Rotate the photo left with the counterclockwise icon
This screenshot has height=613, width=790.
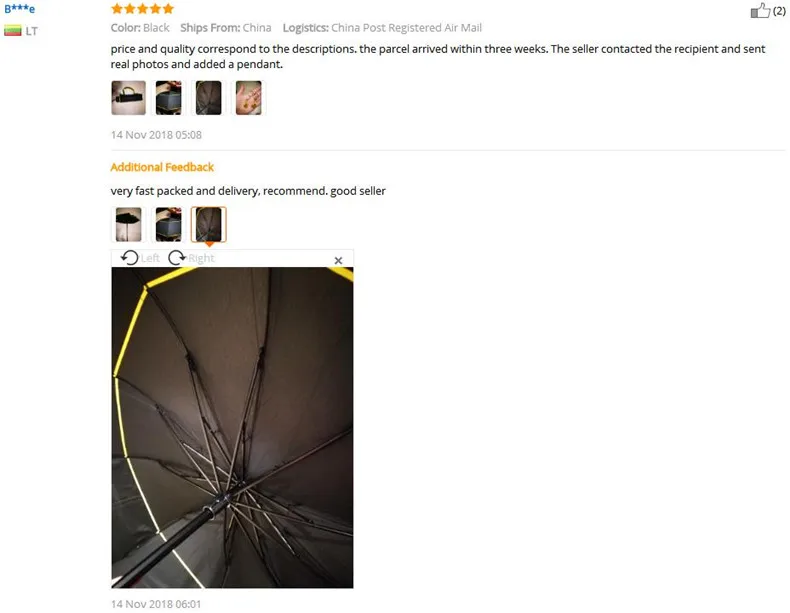[x=129, y=258]
